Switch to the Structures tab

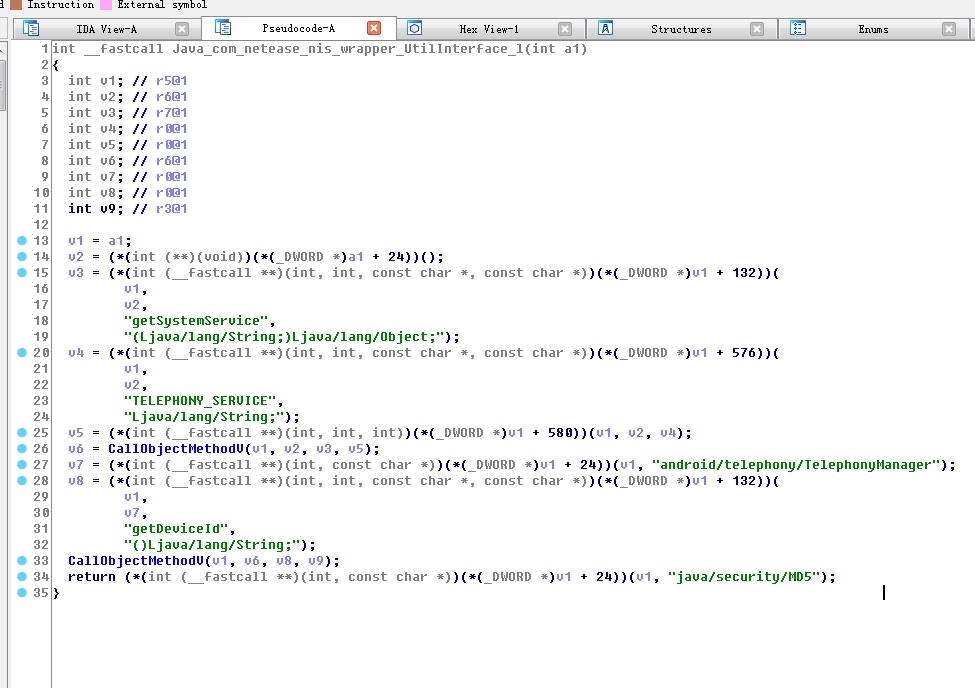pyautogui.click(x=681, y=29)
